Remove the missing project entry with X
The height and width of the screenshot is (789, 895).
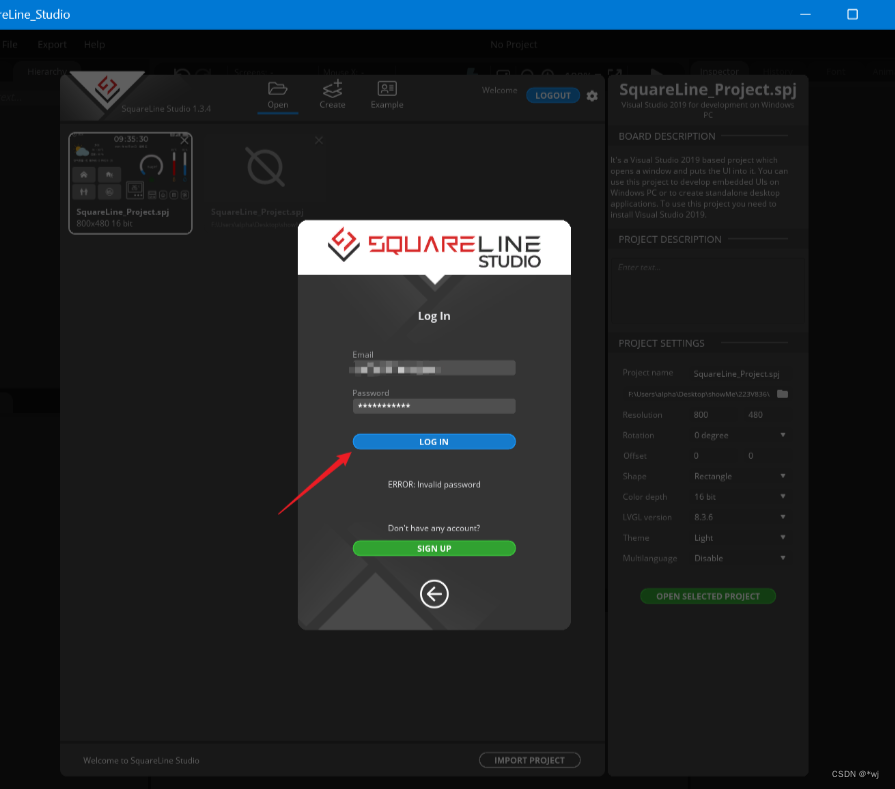(319, 140)
